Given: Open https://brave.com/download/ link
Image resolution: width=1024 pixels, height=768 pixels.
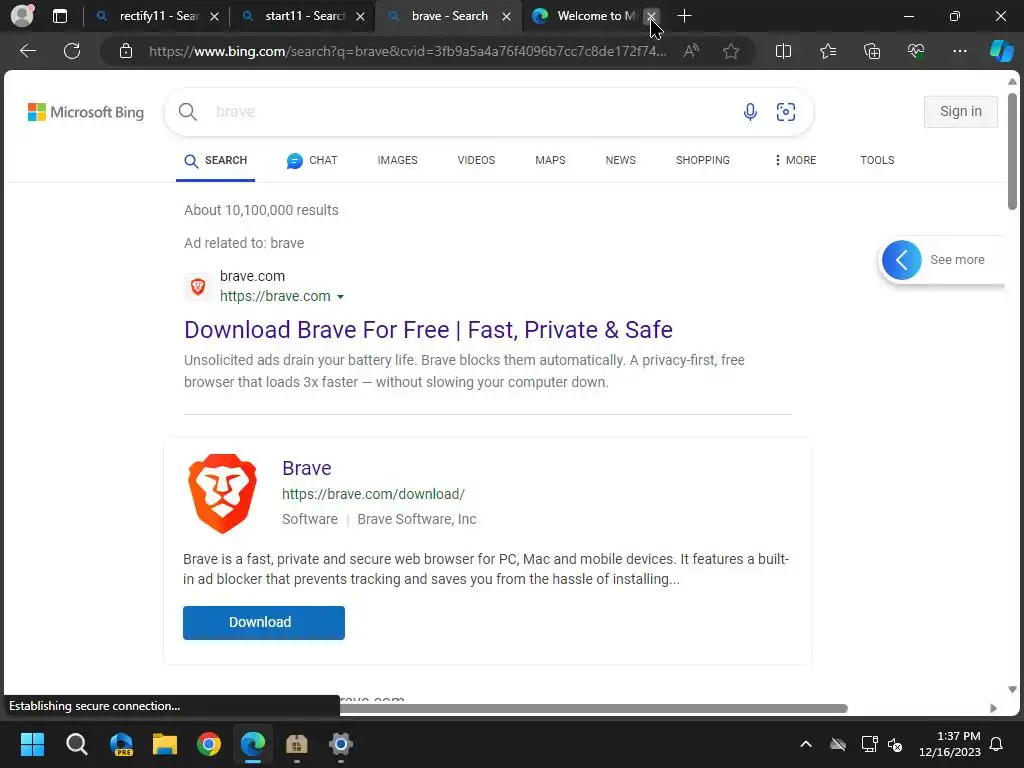Looking at the screenshot, I should tap(374, 494).
